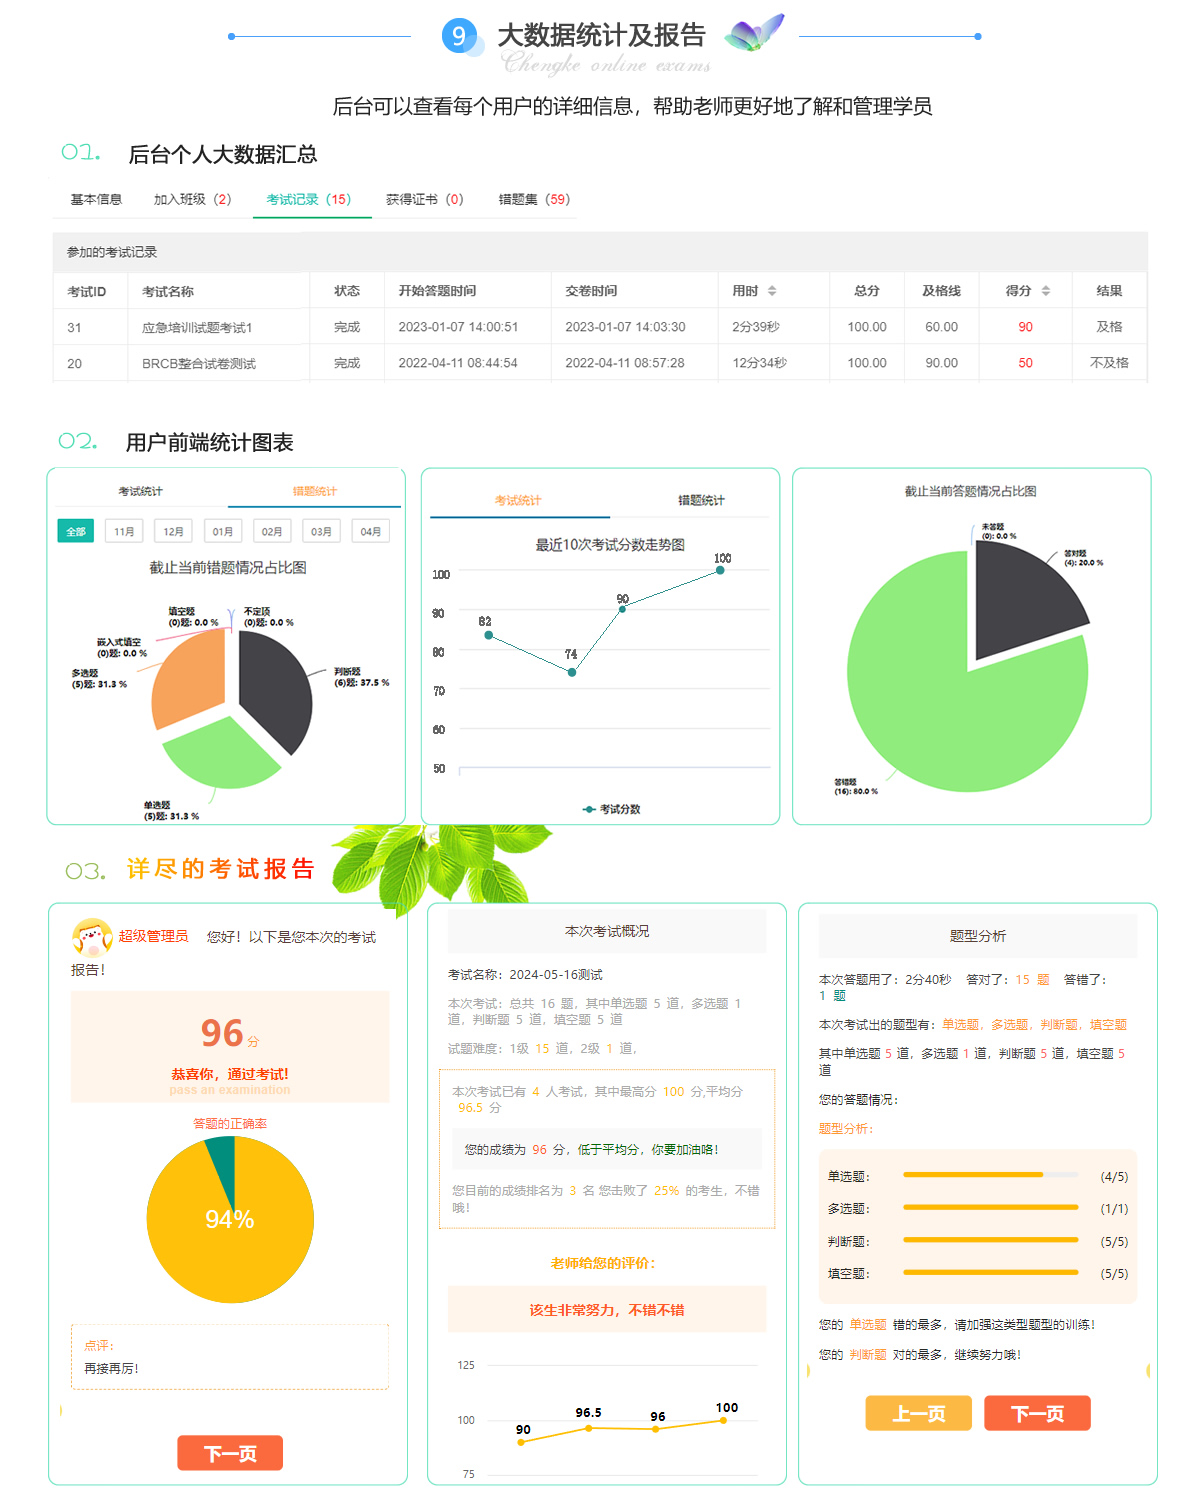Switch to the 基本信息 tab
The height and width of the screenshot is (1496, 1200).
point(96,199)
